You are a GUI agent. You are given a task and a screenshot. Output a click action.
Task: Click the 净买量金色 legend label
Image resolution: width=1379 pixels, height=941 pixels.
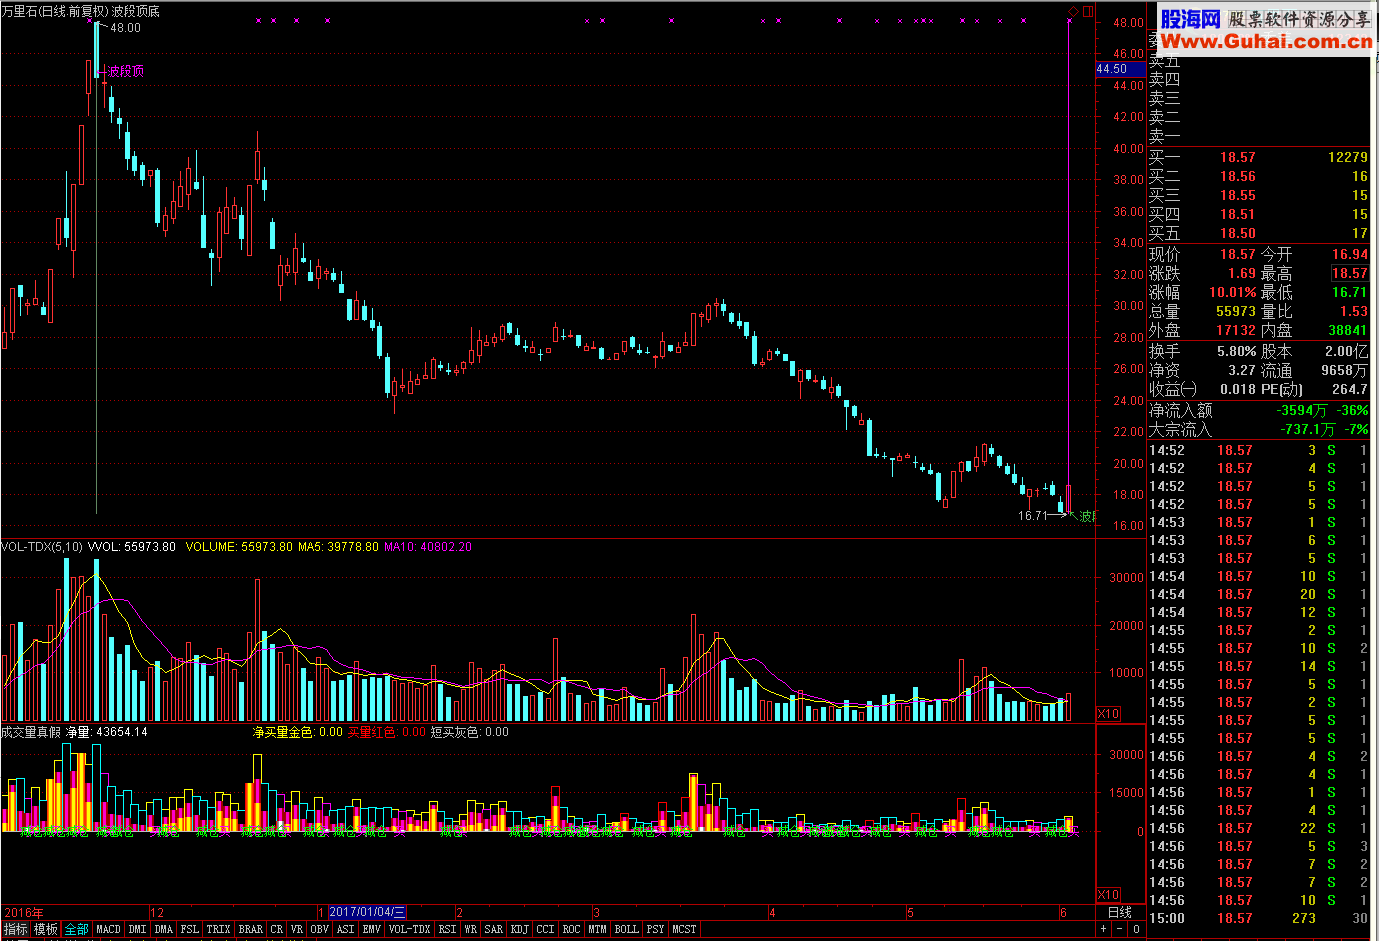tap(283, 732)
